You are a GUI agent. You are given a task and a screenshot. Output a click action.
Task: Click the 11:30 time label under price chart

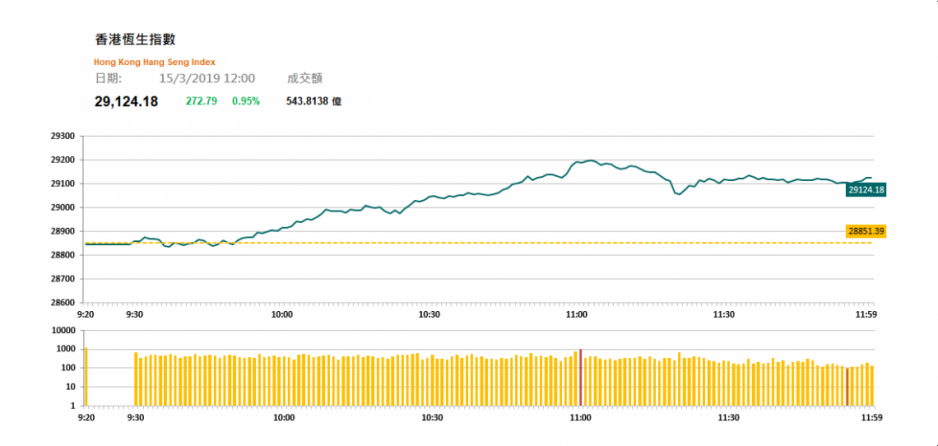(724, 314)
